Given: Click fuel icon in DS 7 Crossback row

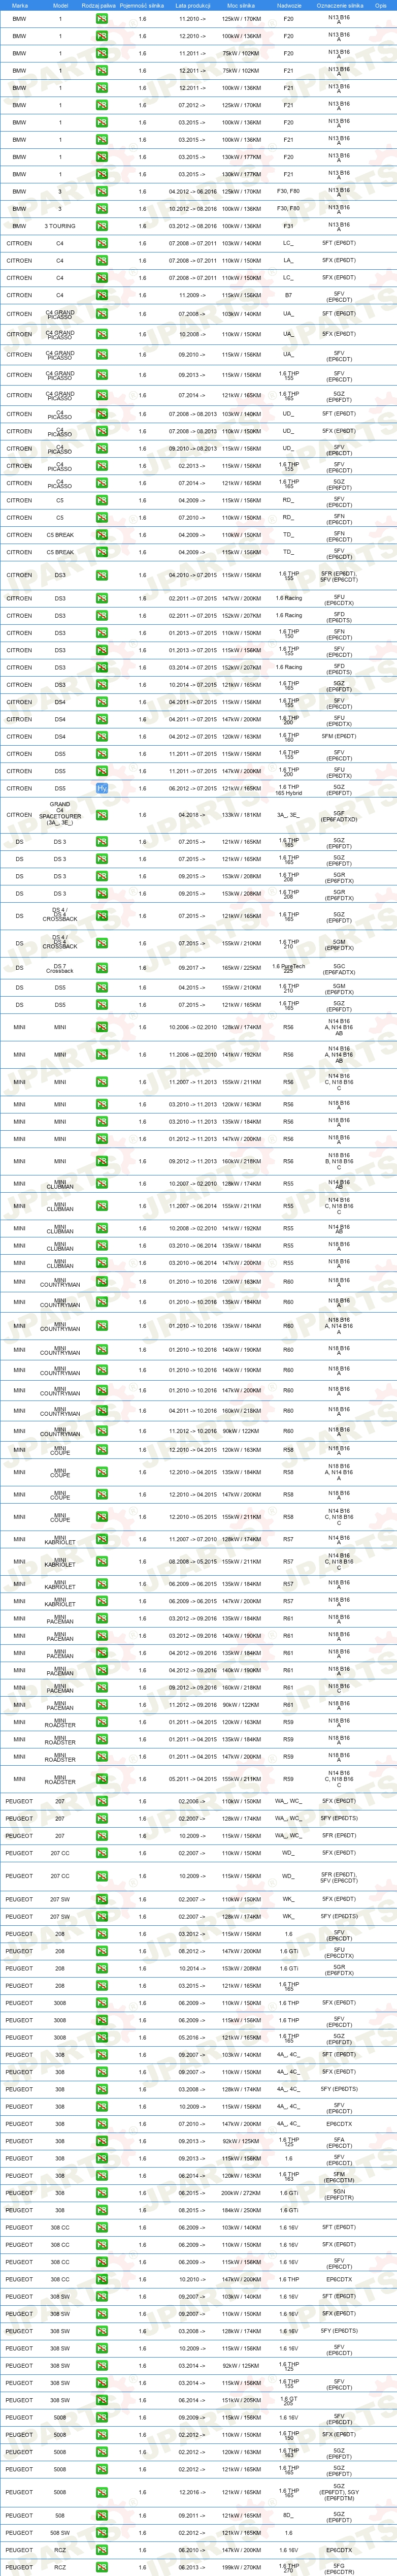Looking at the screenshot, I should [102, 968].
